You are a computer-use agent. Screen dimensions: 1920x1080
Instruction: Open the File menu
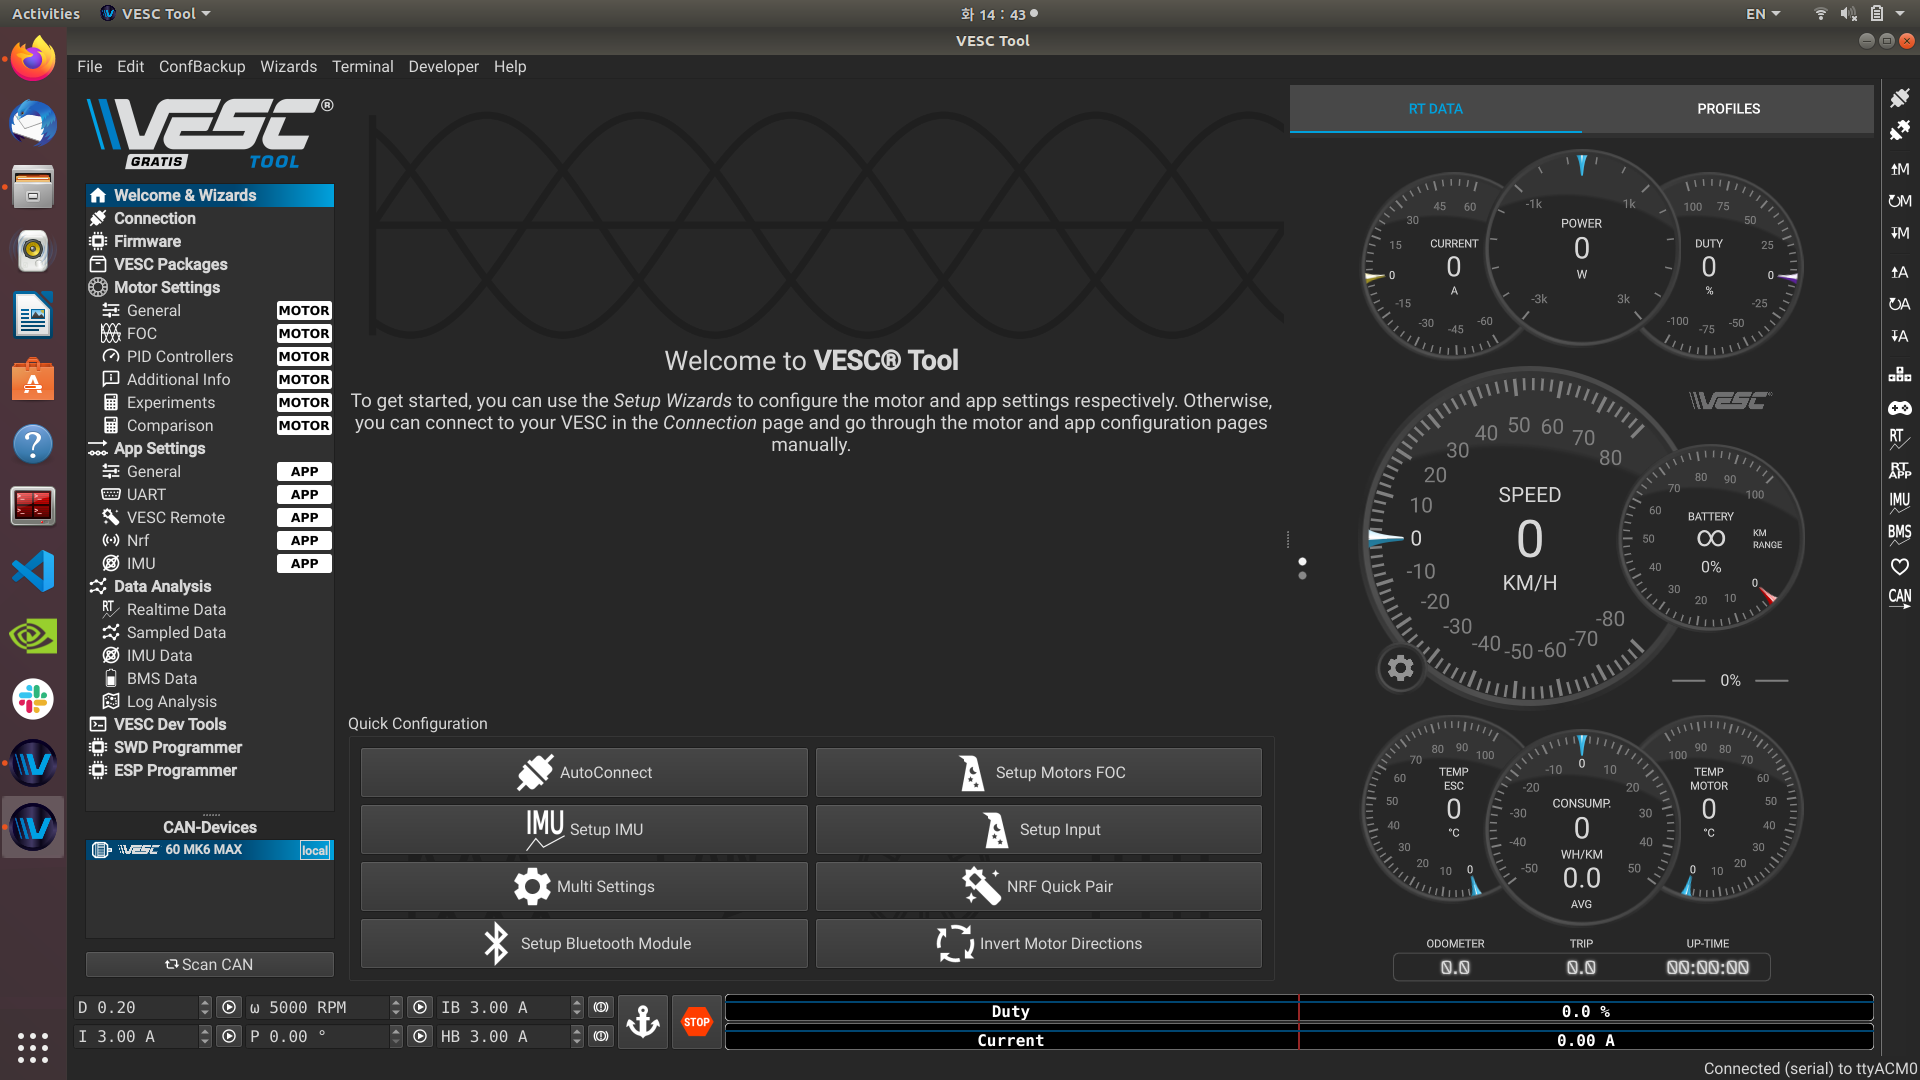90,66
